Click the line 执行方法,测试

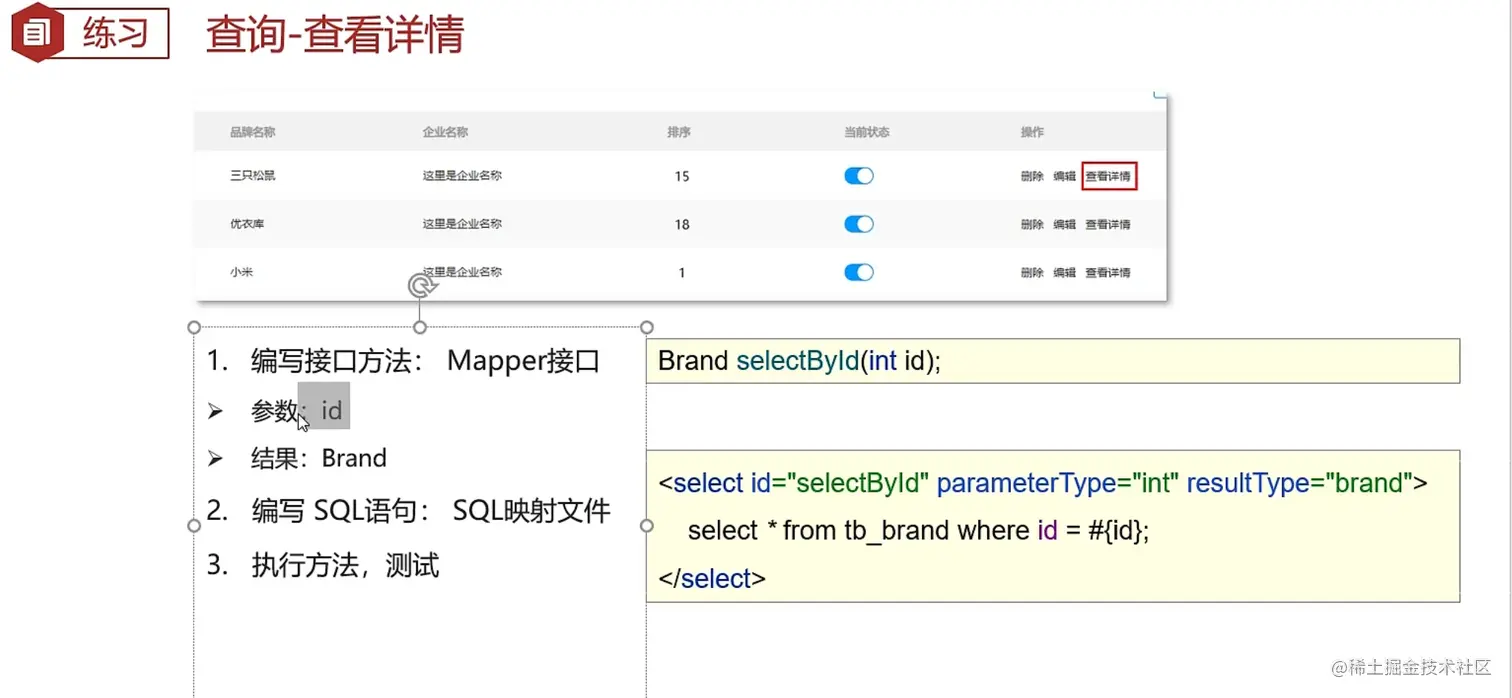(x=323, y=565)
